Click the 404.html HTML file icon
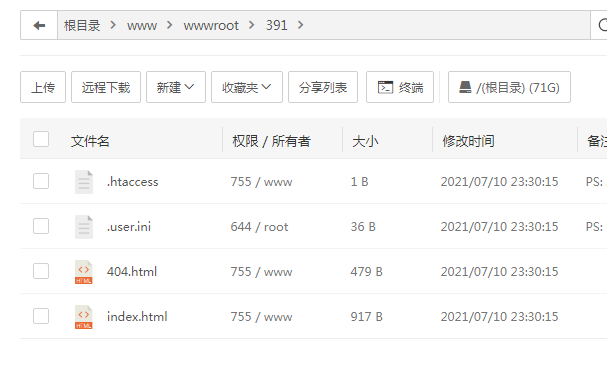 84,272
